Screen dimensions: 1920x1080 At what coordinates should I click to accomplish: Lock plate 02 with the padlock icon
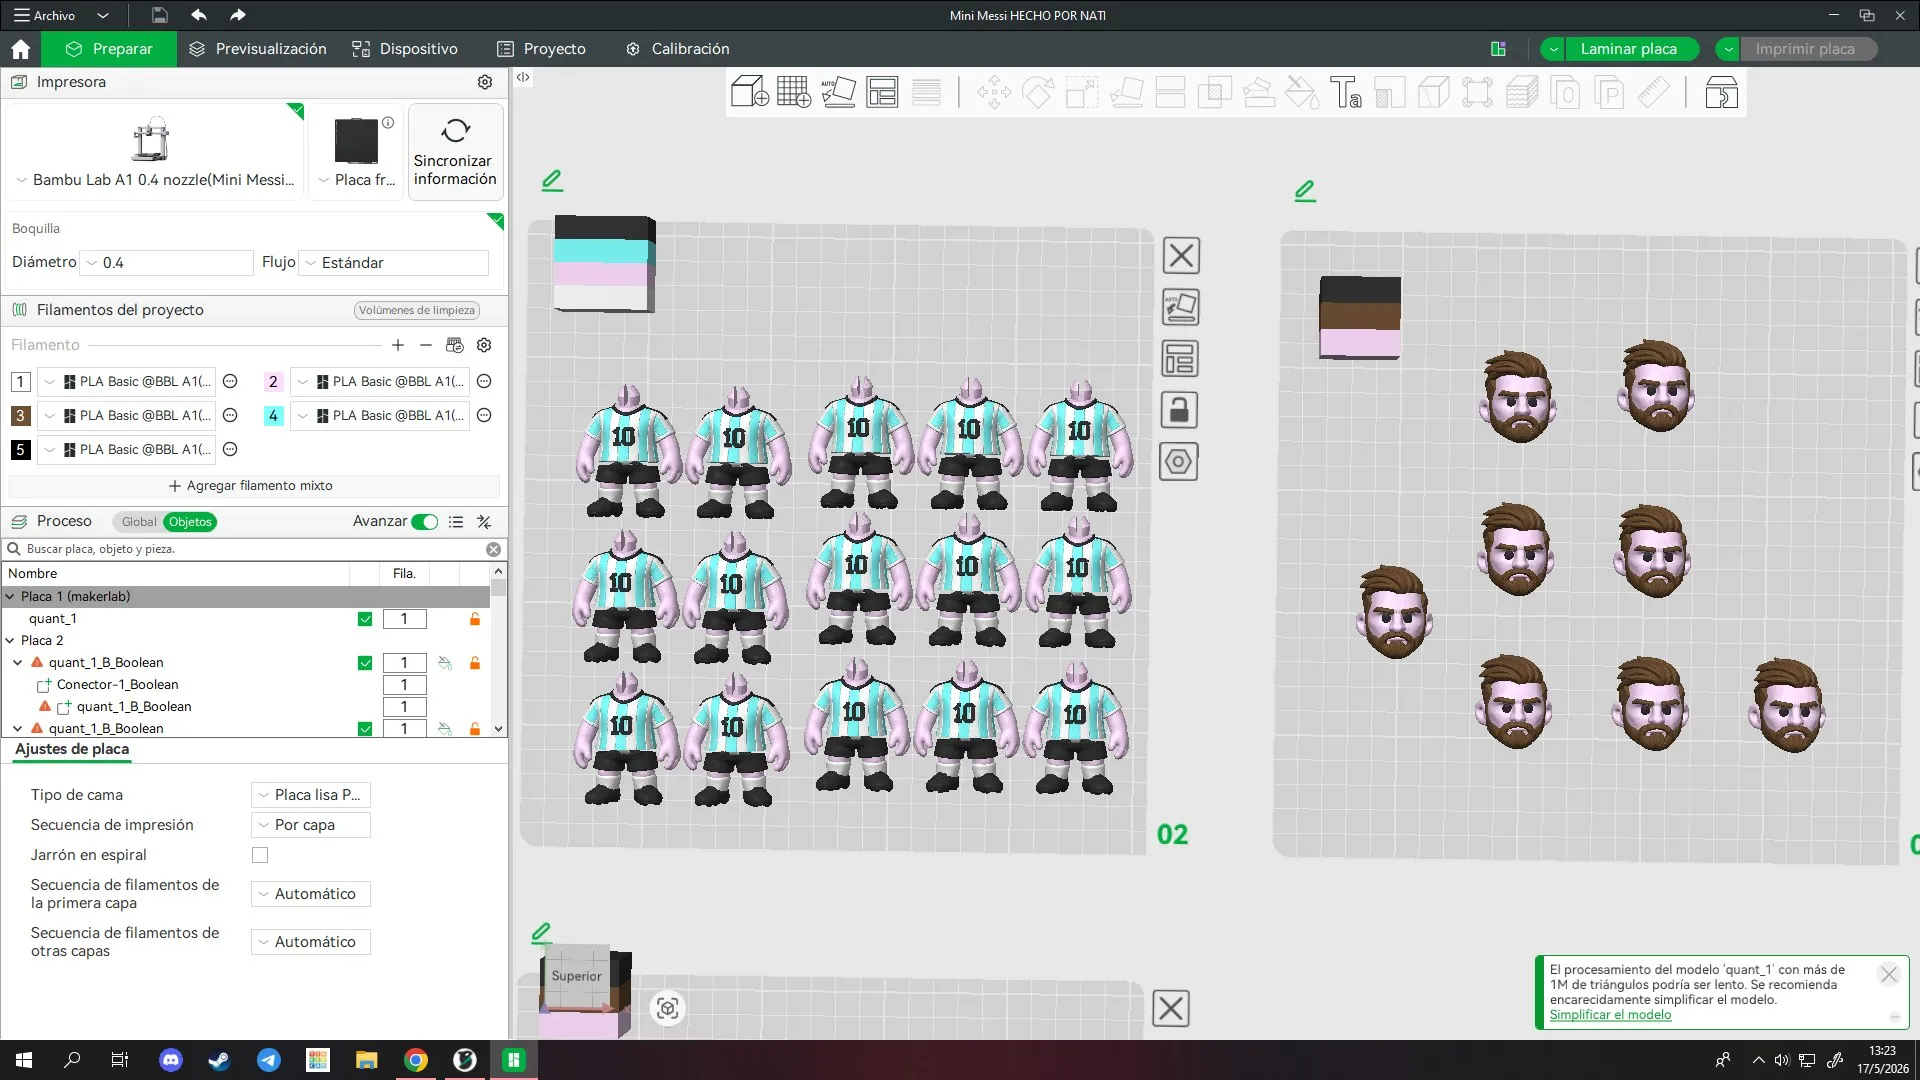coord(1180,410)
